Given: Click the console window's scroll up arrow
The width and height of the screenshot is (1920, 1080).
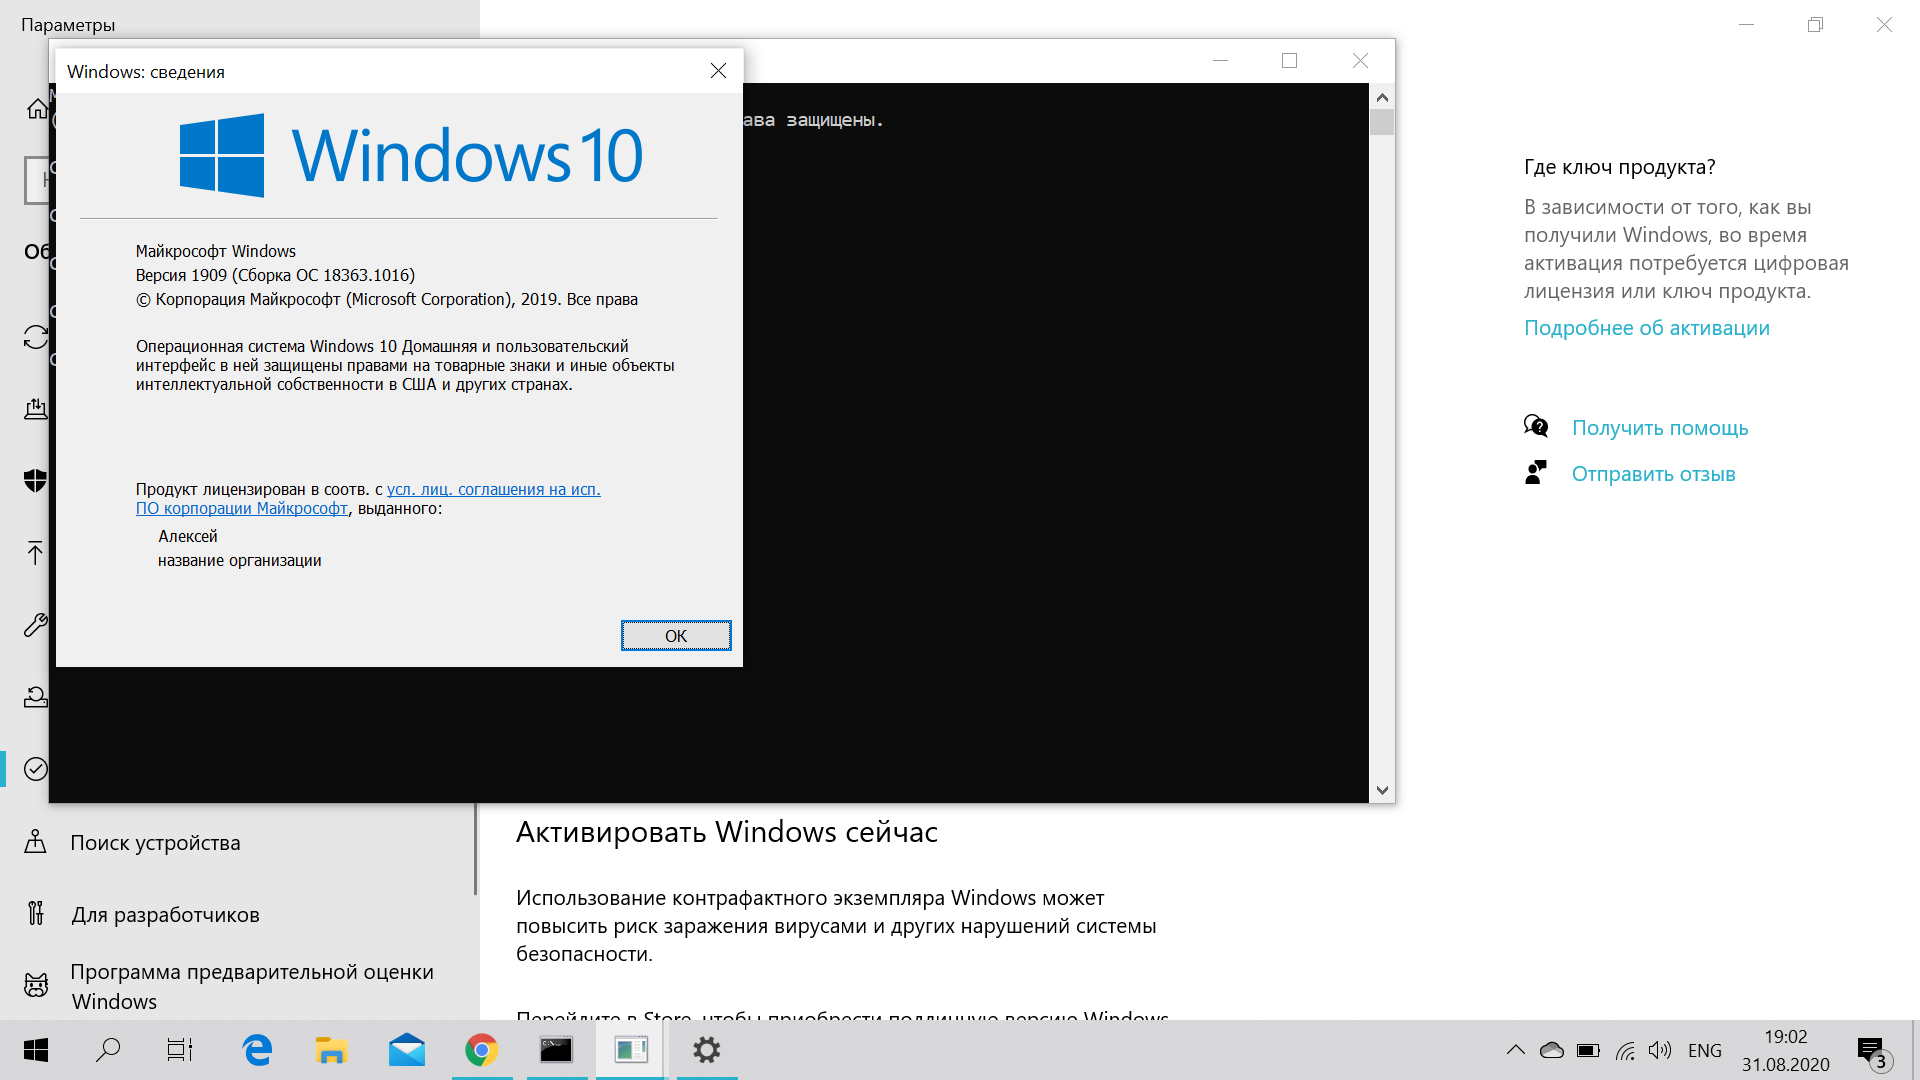Looking at the screenshot, I should [x=1382, y=97].
